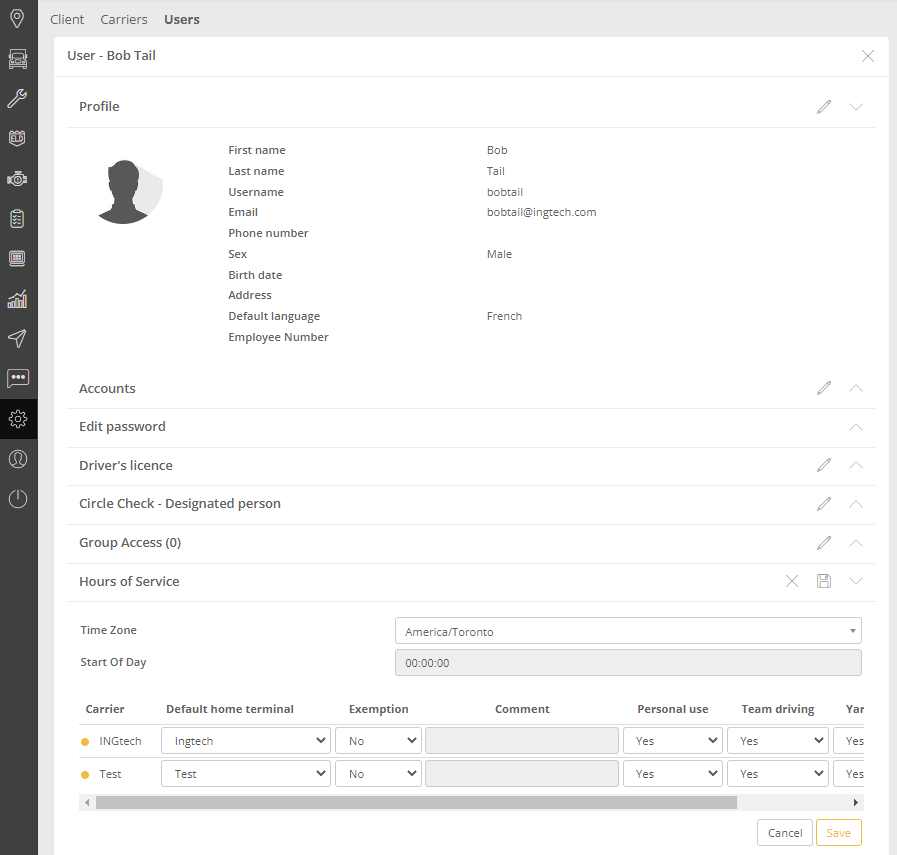
Task: Click the chat messages sidebar icon
Action: click(x=17, y=379)
